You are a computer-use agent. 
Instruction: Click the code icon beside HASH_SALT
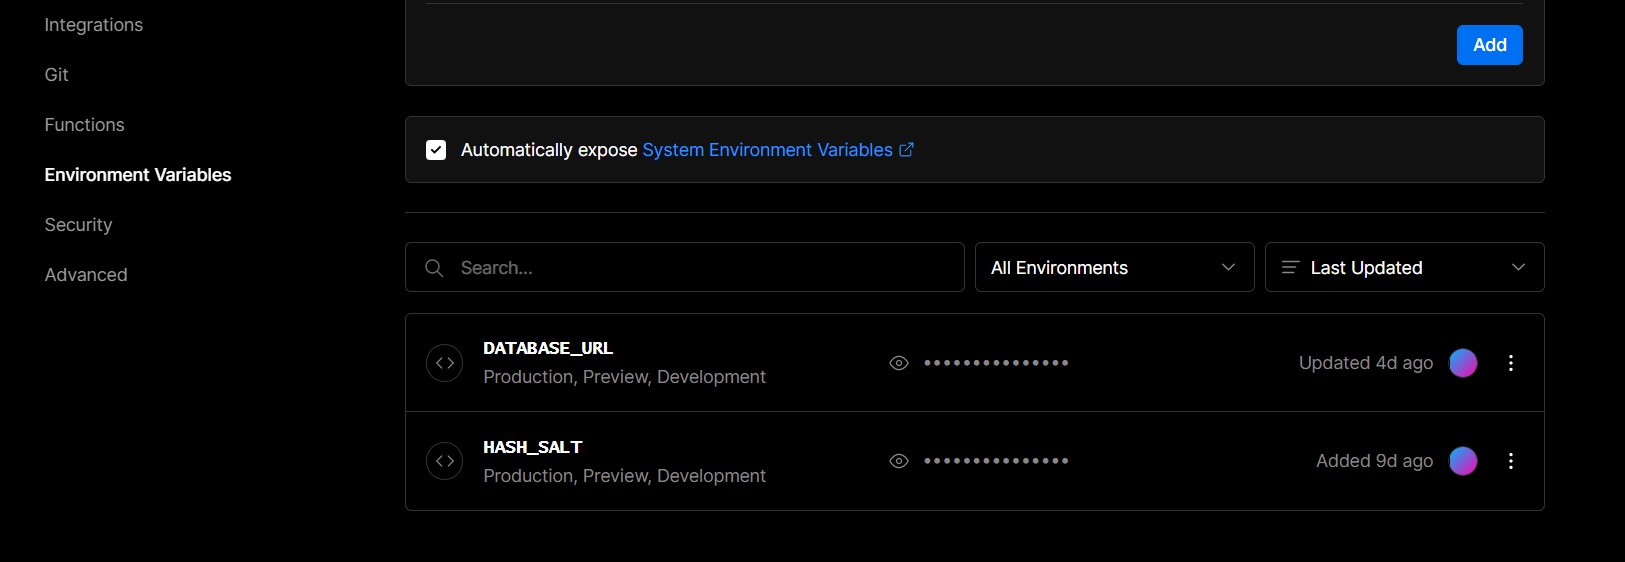(x=444, y=461)
